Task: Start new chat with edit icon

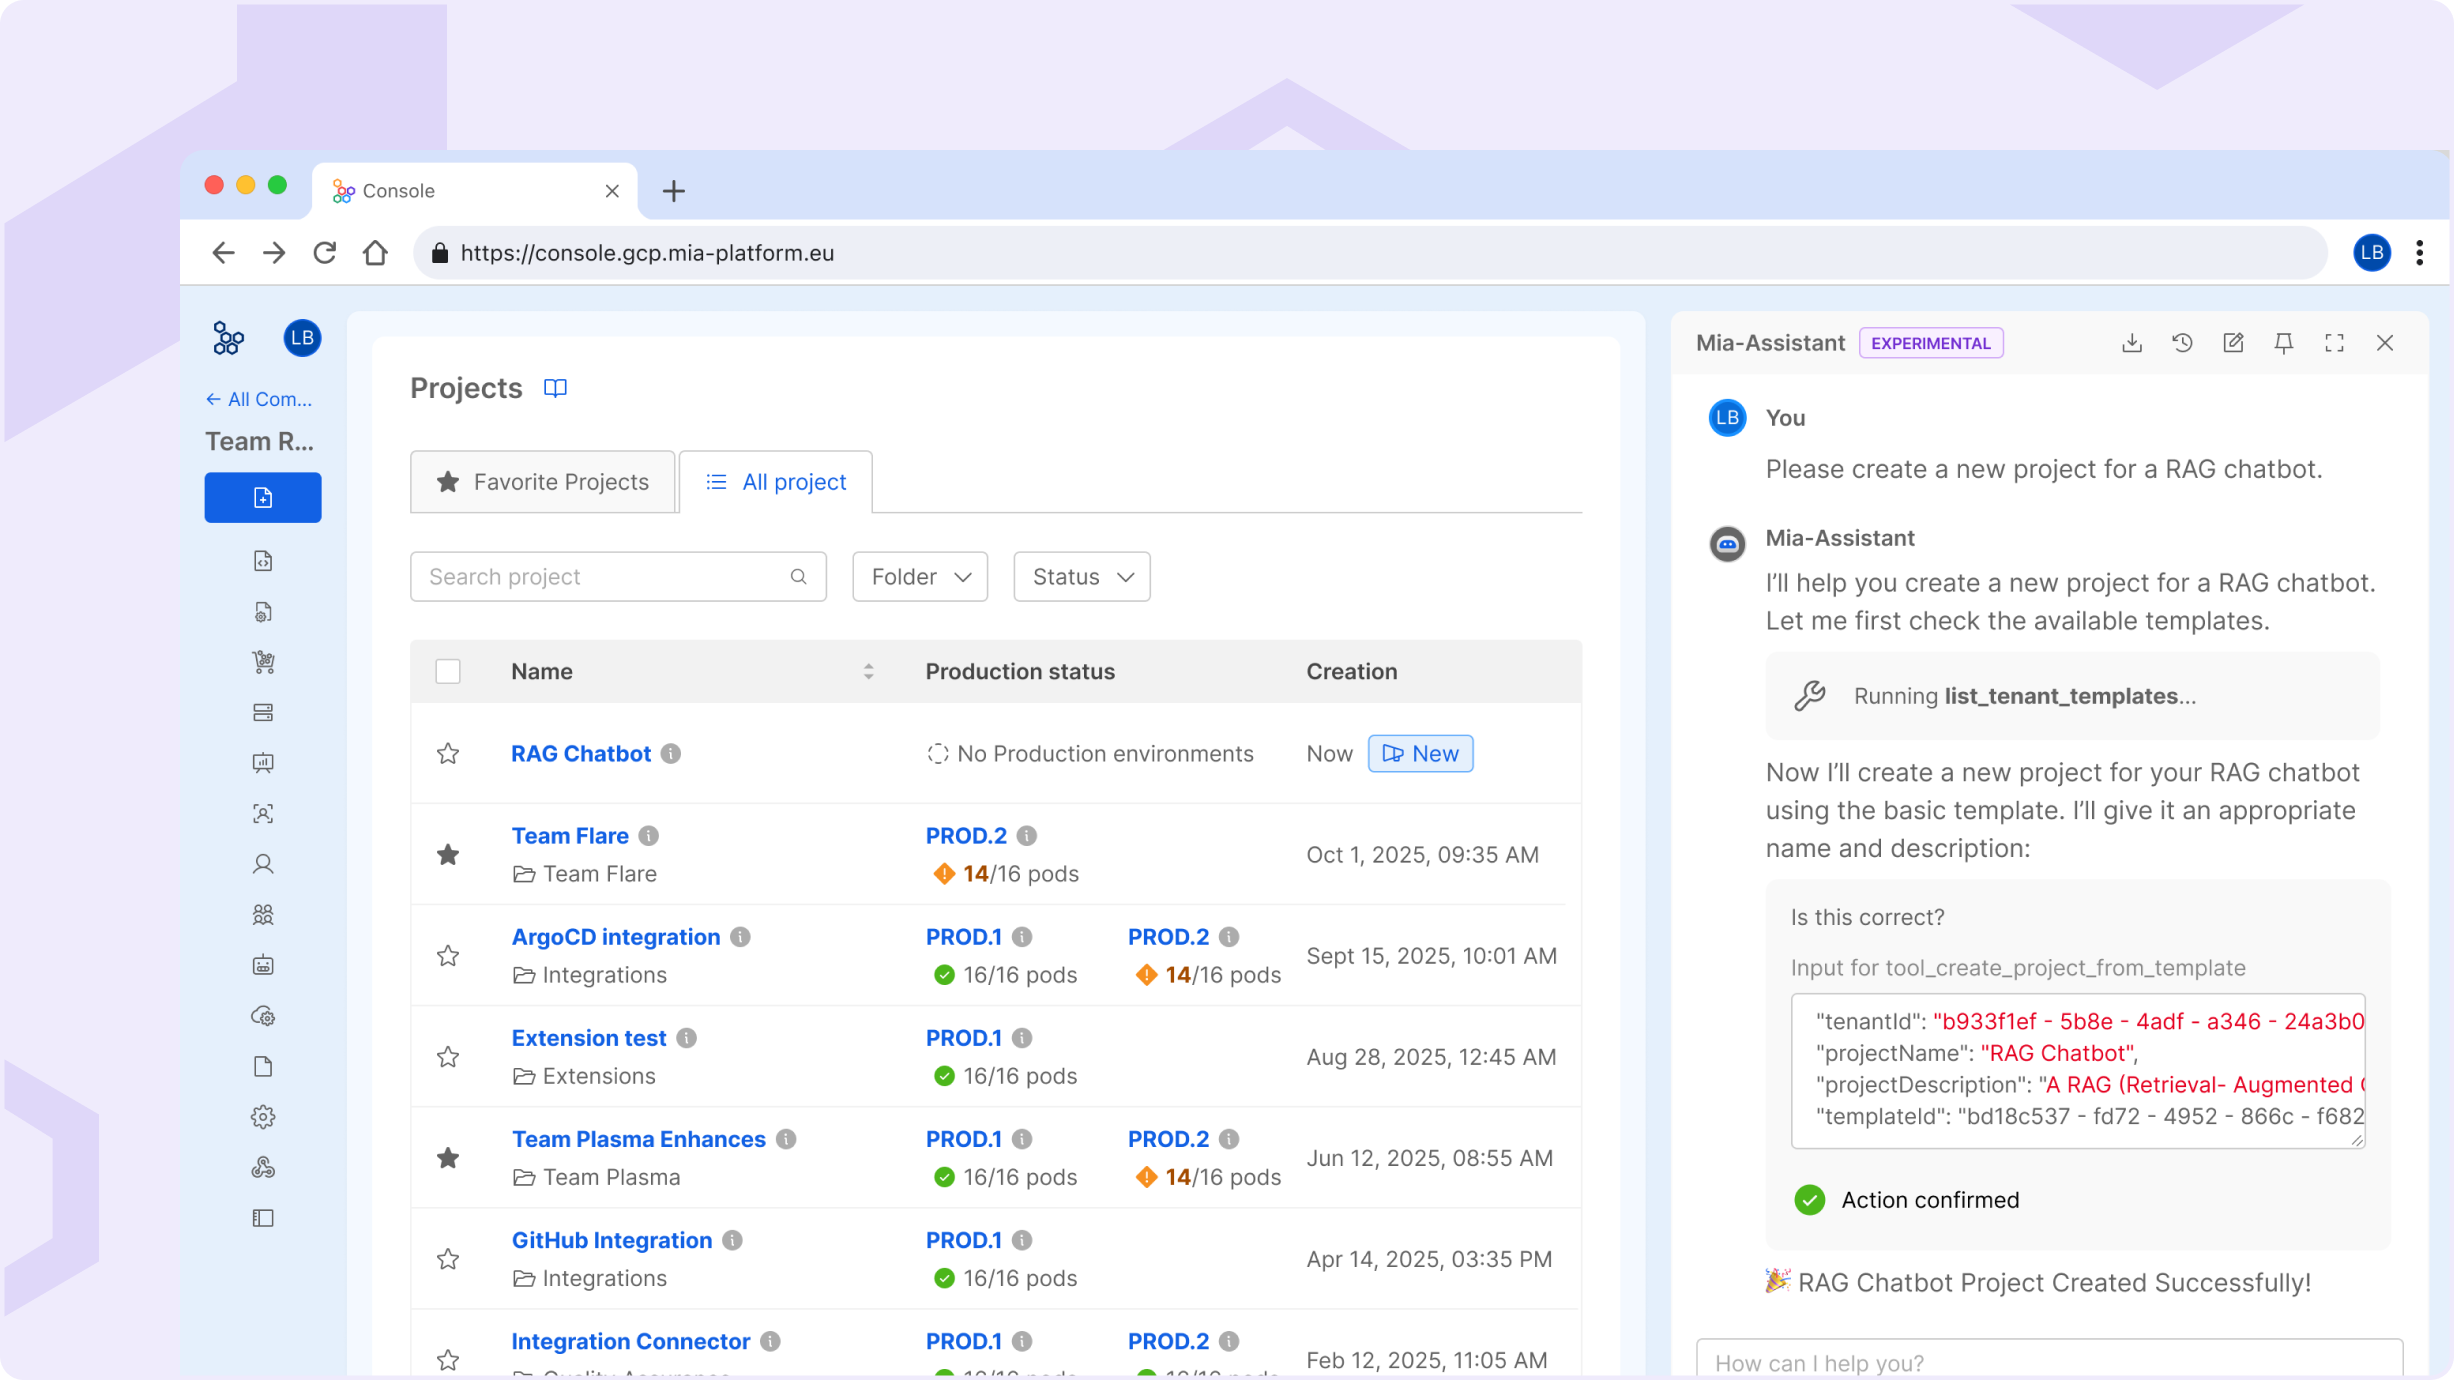Action: coord(2233,343)
